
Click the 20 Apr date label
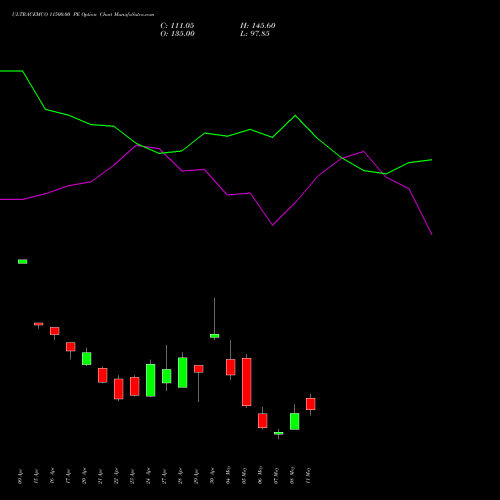pos(84,476)
